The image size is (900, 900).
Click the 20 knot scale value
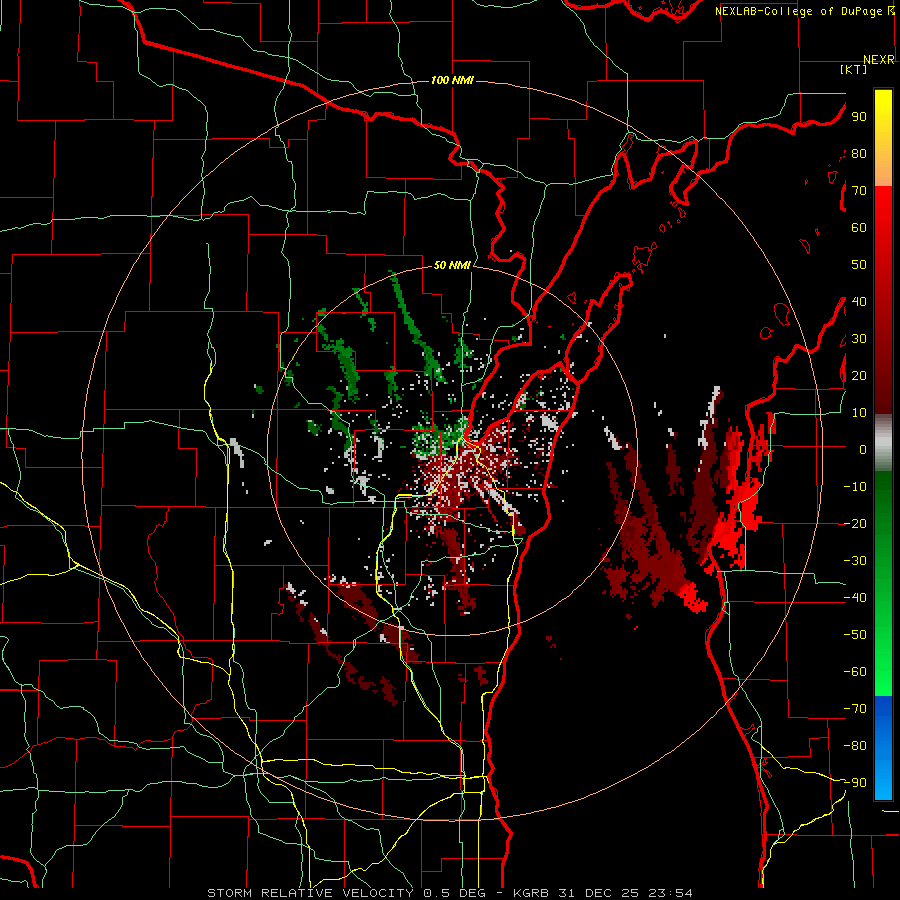coord(859,376)
